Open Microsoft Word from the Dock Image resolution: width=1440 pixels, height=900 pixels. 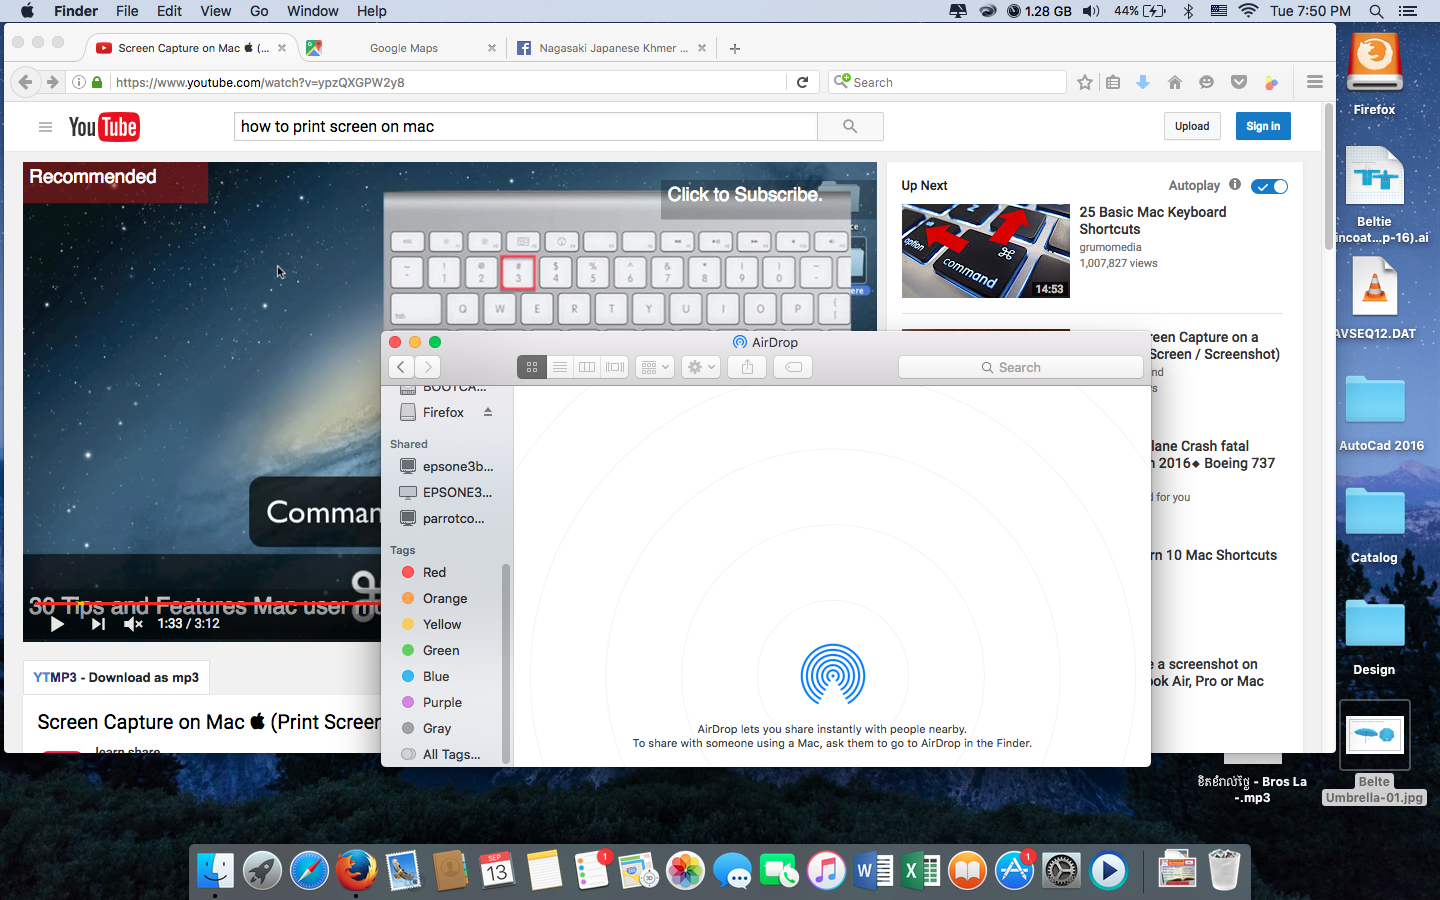click(x=873, y=871)
